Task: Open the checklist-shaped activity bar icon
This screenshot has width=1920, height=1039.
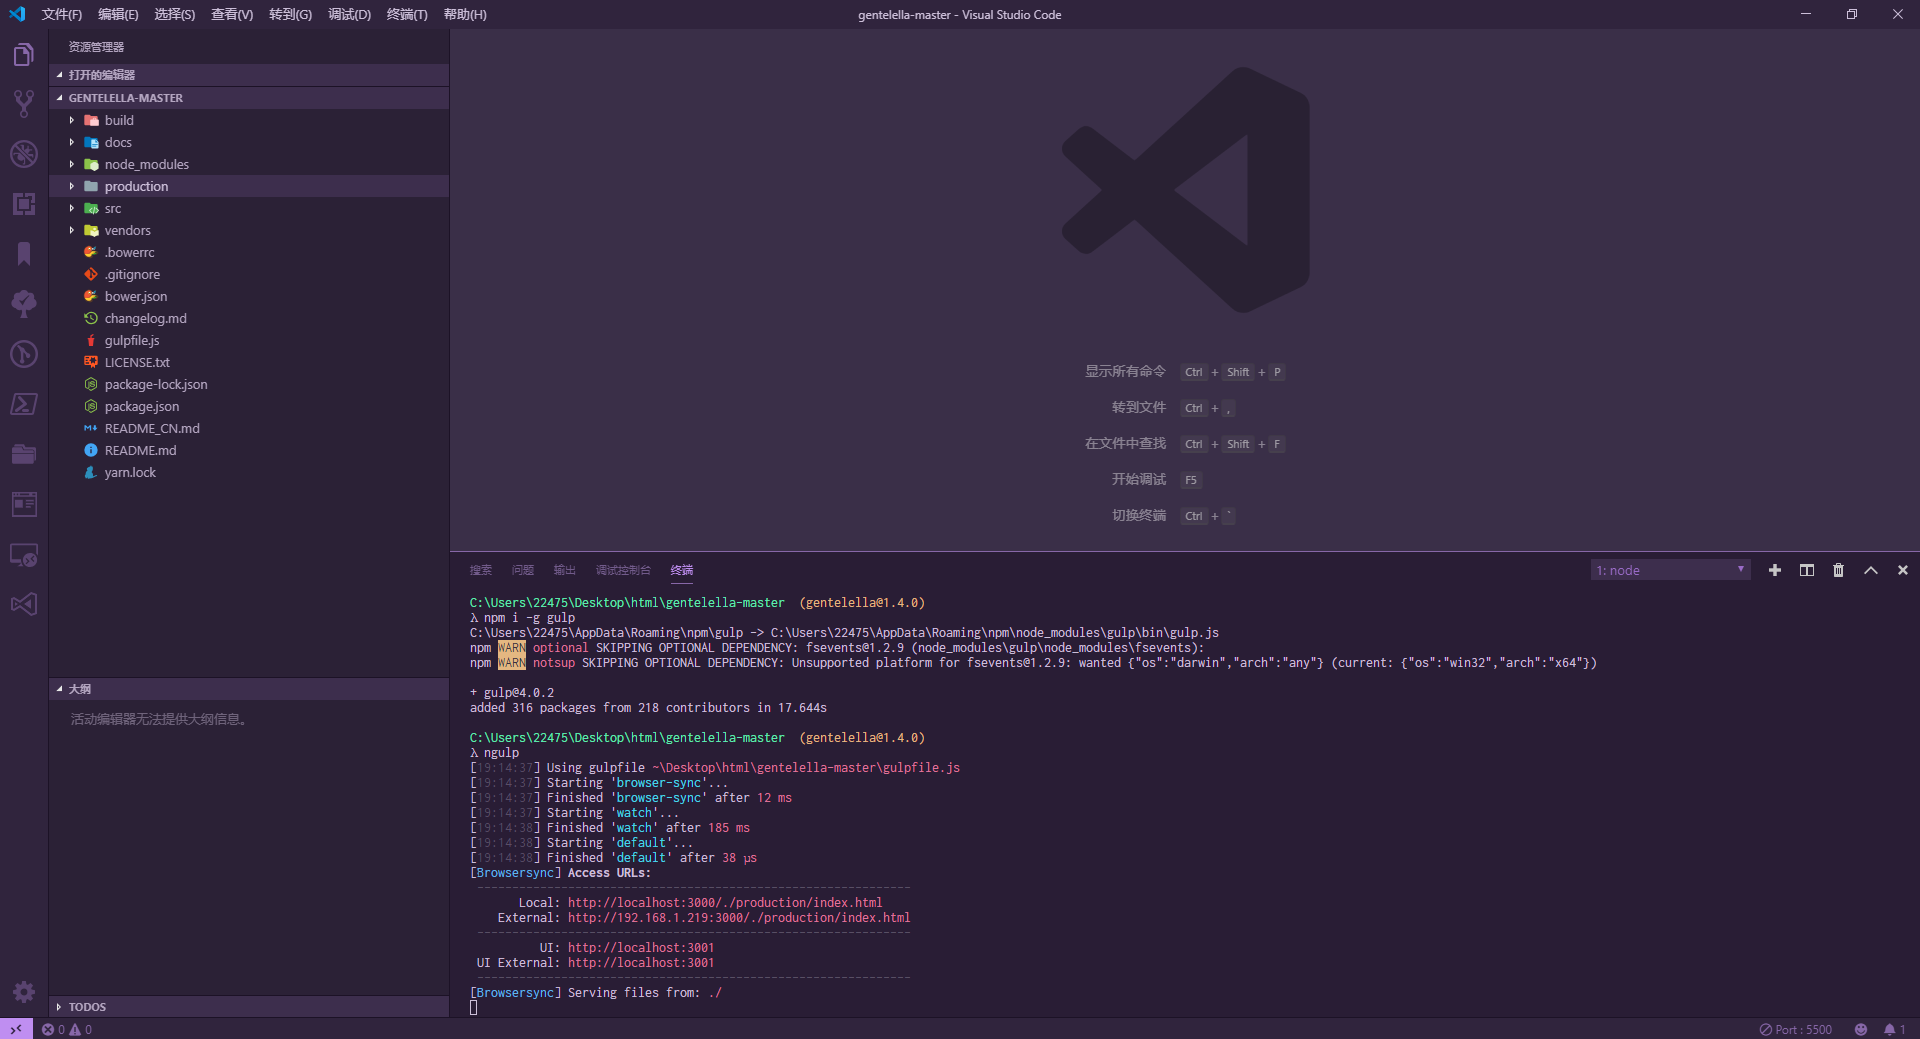Action: coord(24,504)
